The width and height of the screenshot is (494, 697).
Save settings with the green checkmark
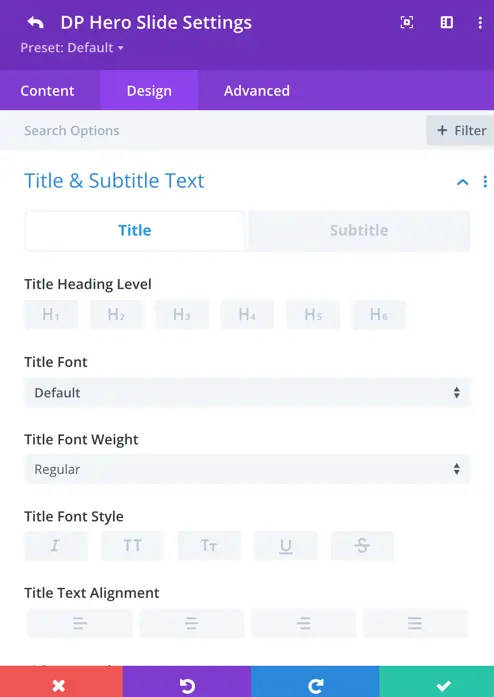tap(437, 681)
